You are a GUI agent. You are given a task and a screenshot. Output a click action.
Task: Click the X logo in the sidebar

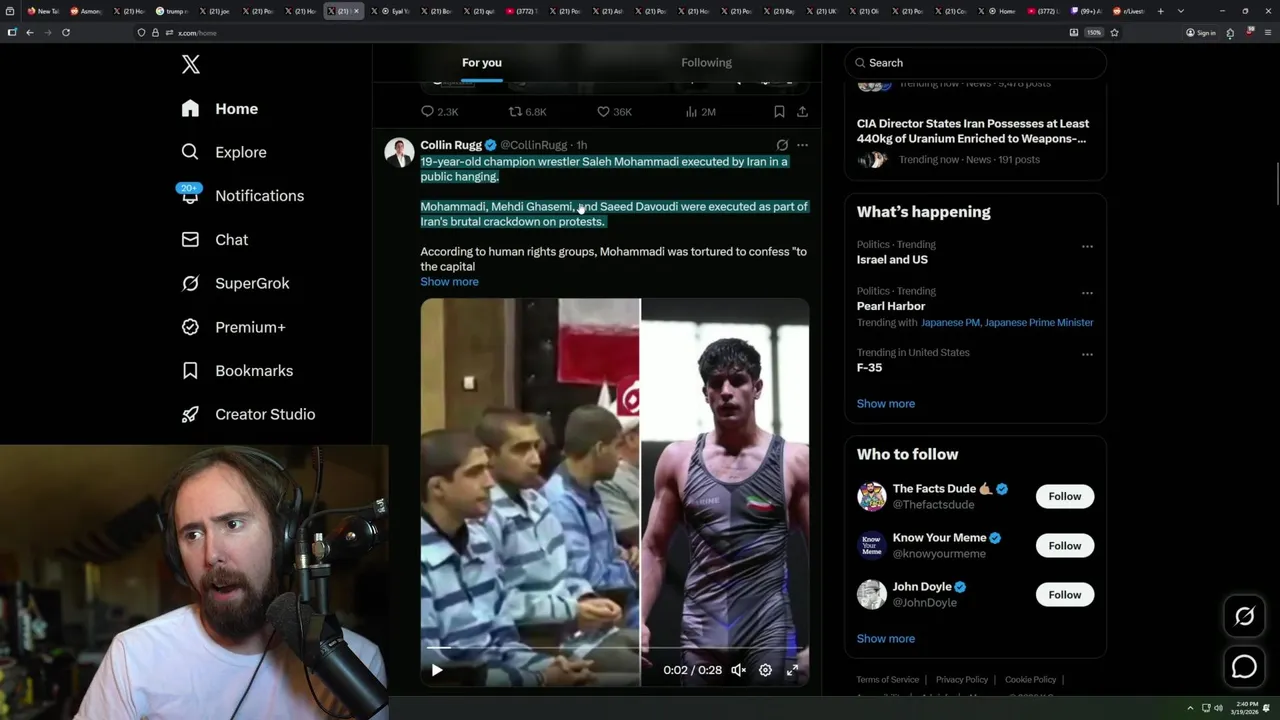point(191,65)
